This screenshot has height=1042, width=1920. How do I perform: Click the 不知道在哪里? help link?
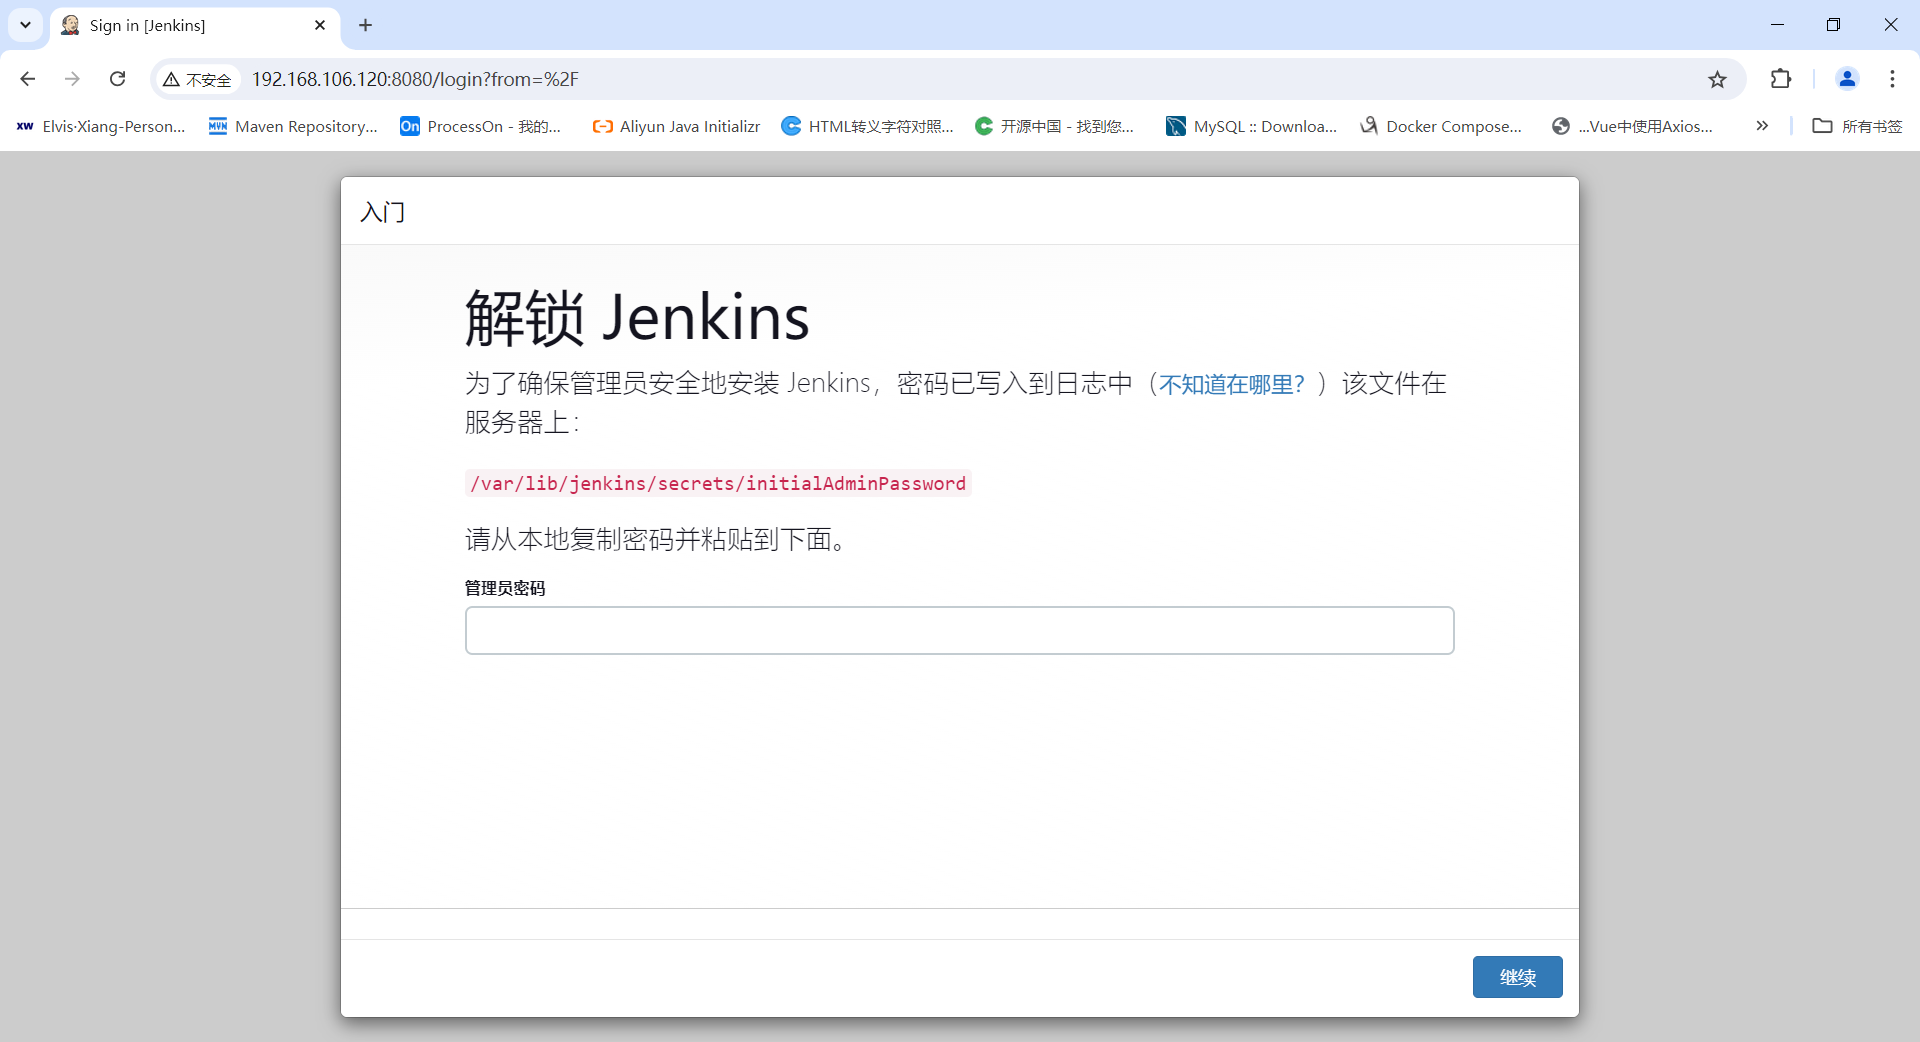[1232, 384]
